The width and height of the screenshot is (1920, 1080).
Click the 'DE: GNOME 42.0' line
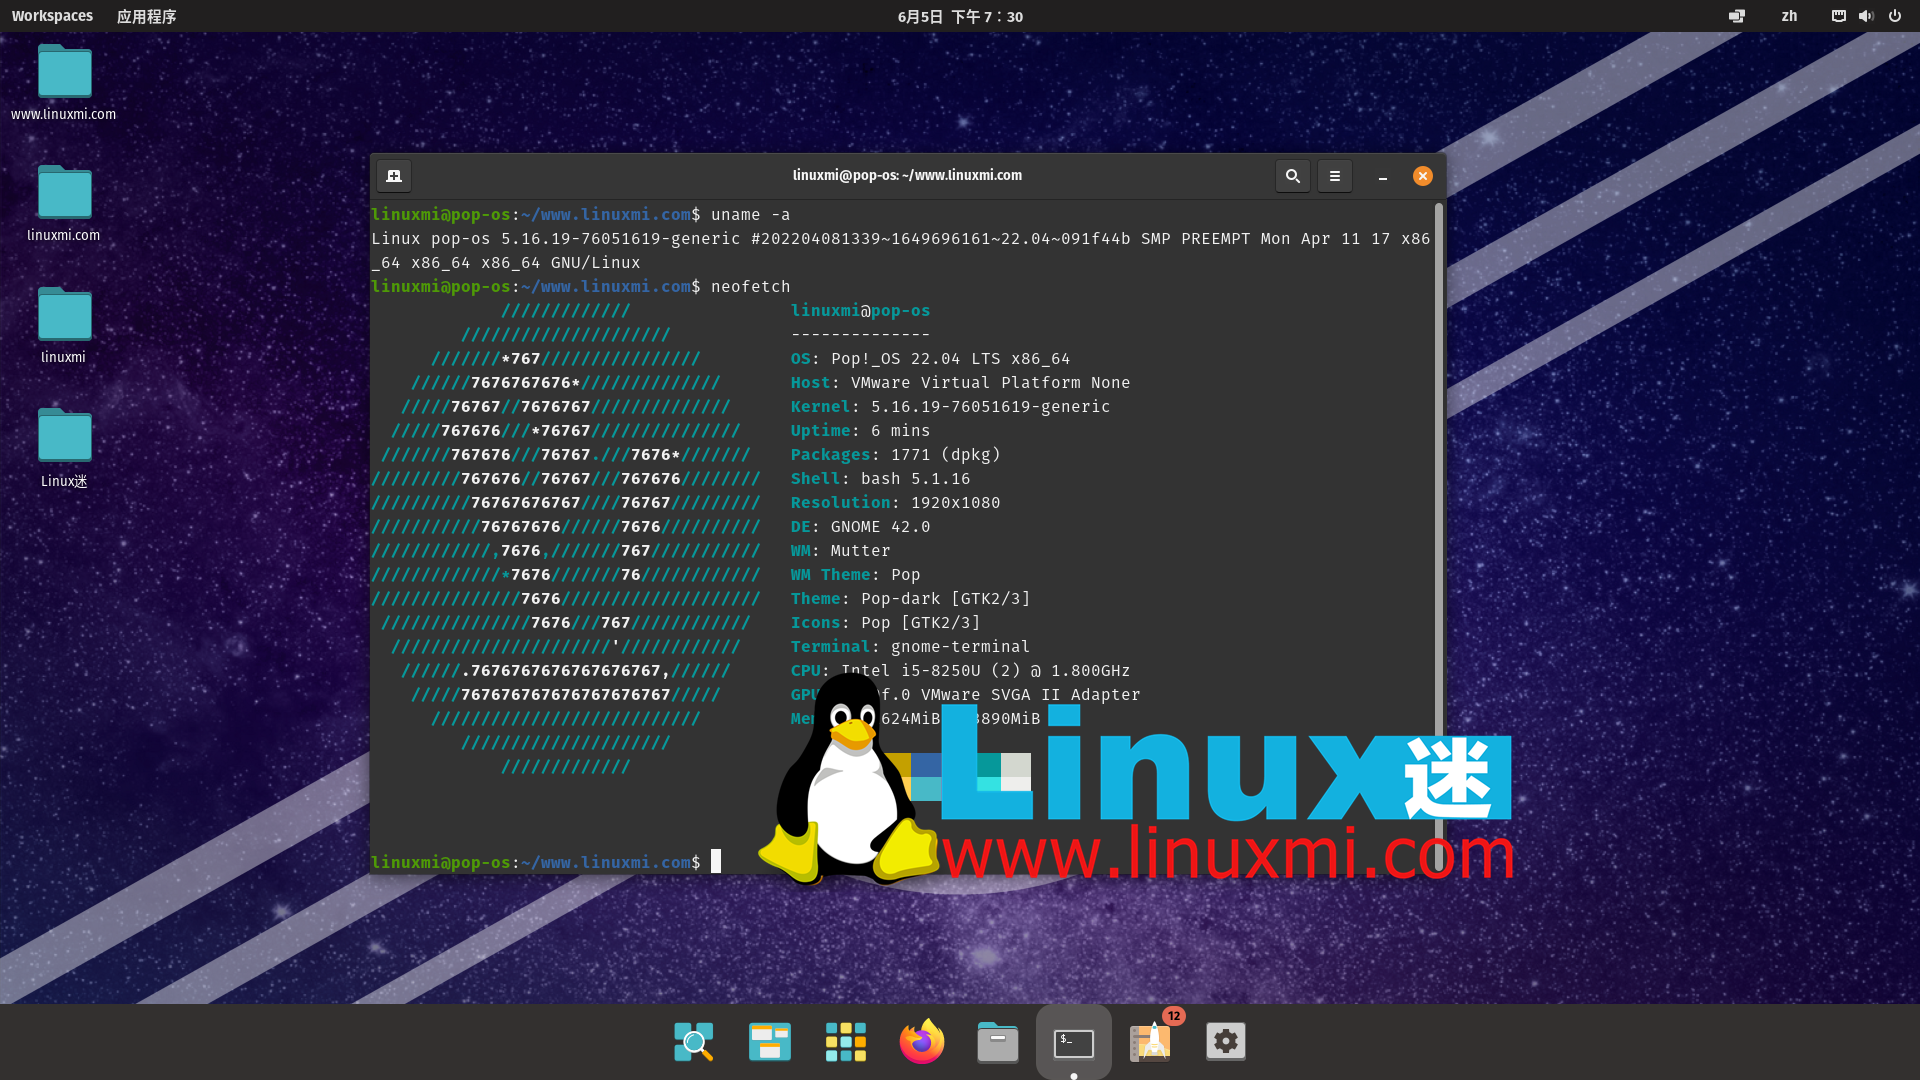(x=860, y=527)
